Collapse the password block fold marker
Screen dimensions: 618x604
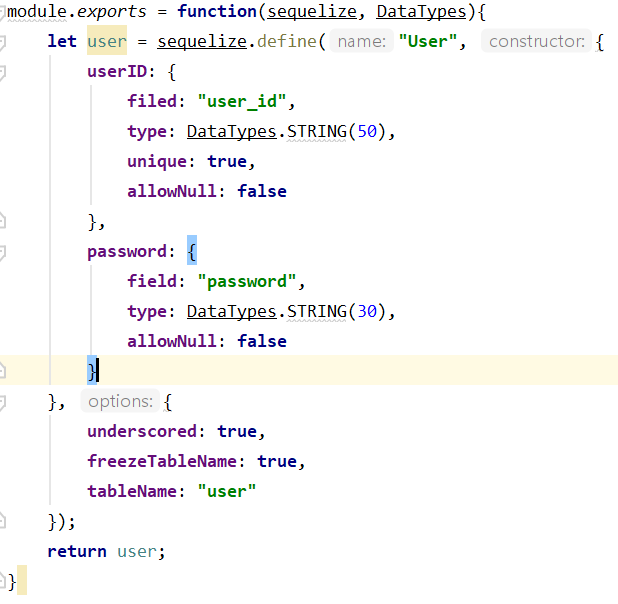coord(2,252)
